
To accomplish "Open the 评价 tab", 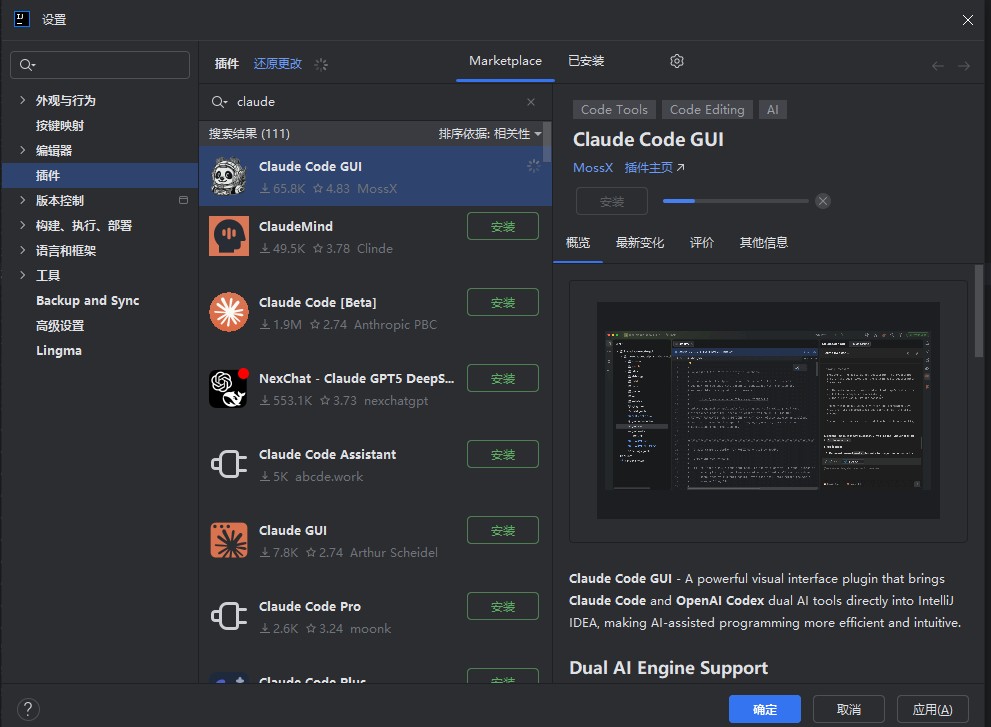I will click(x=702, y=242).
